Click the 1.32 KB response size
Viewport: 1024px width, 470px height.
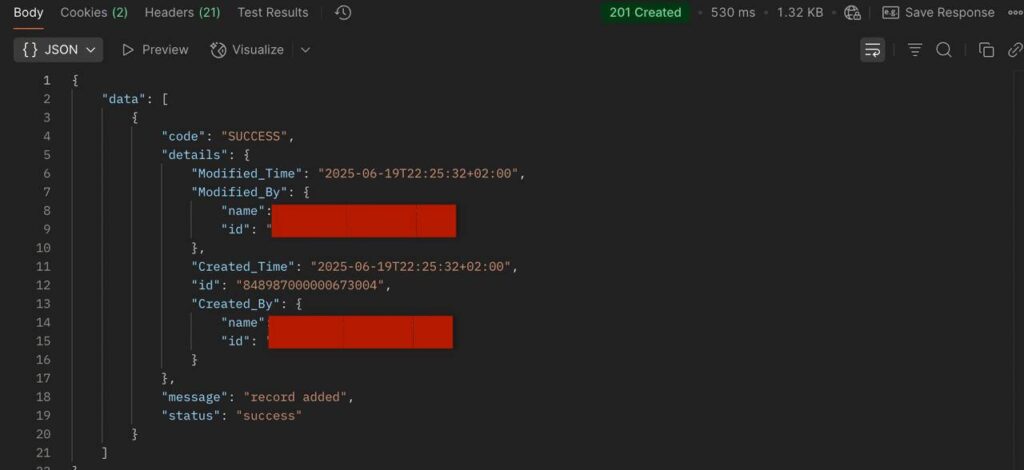(x=800, y=12)
